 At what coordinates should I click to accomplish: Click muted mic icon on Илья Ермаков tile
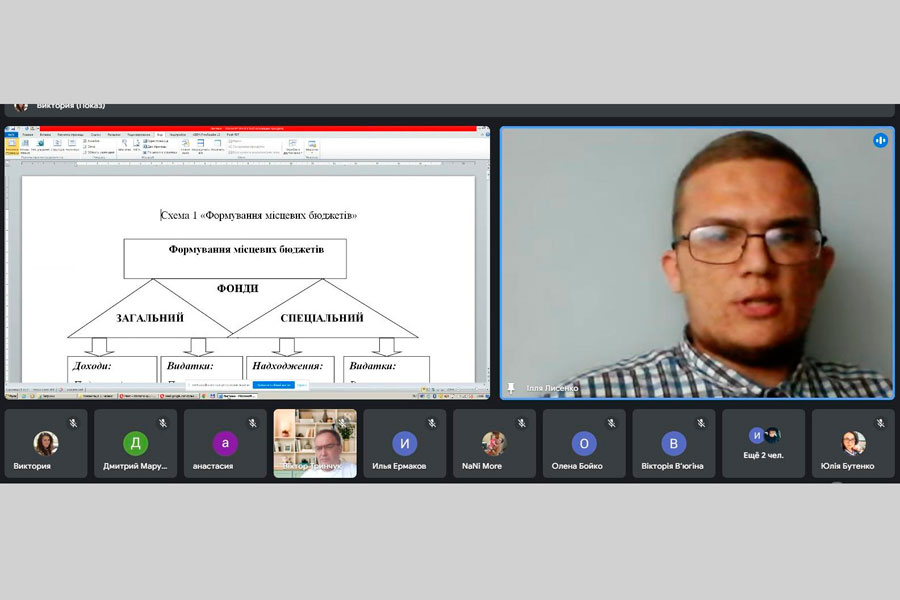click(x=432, y=423)
